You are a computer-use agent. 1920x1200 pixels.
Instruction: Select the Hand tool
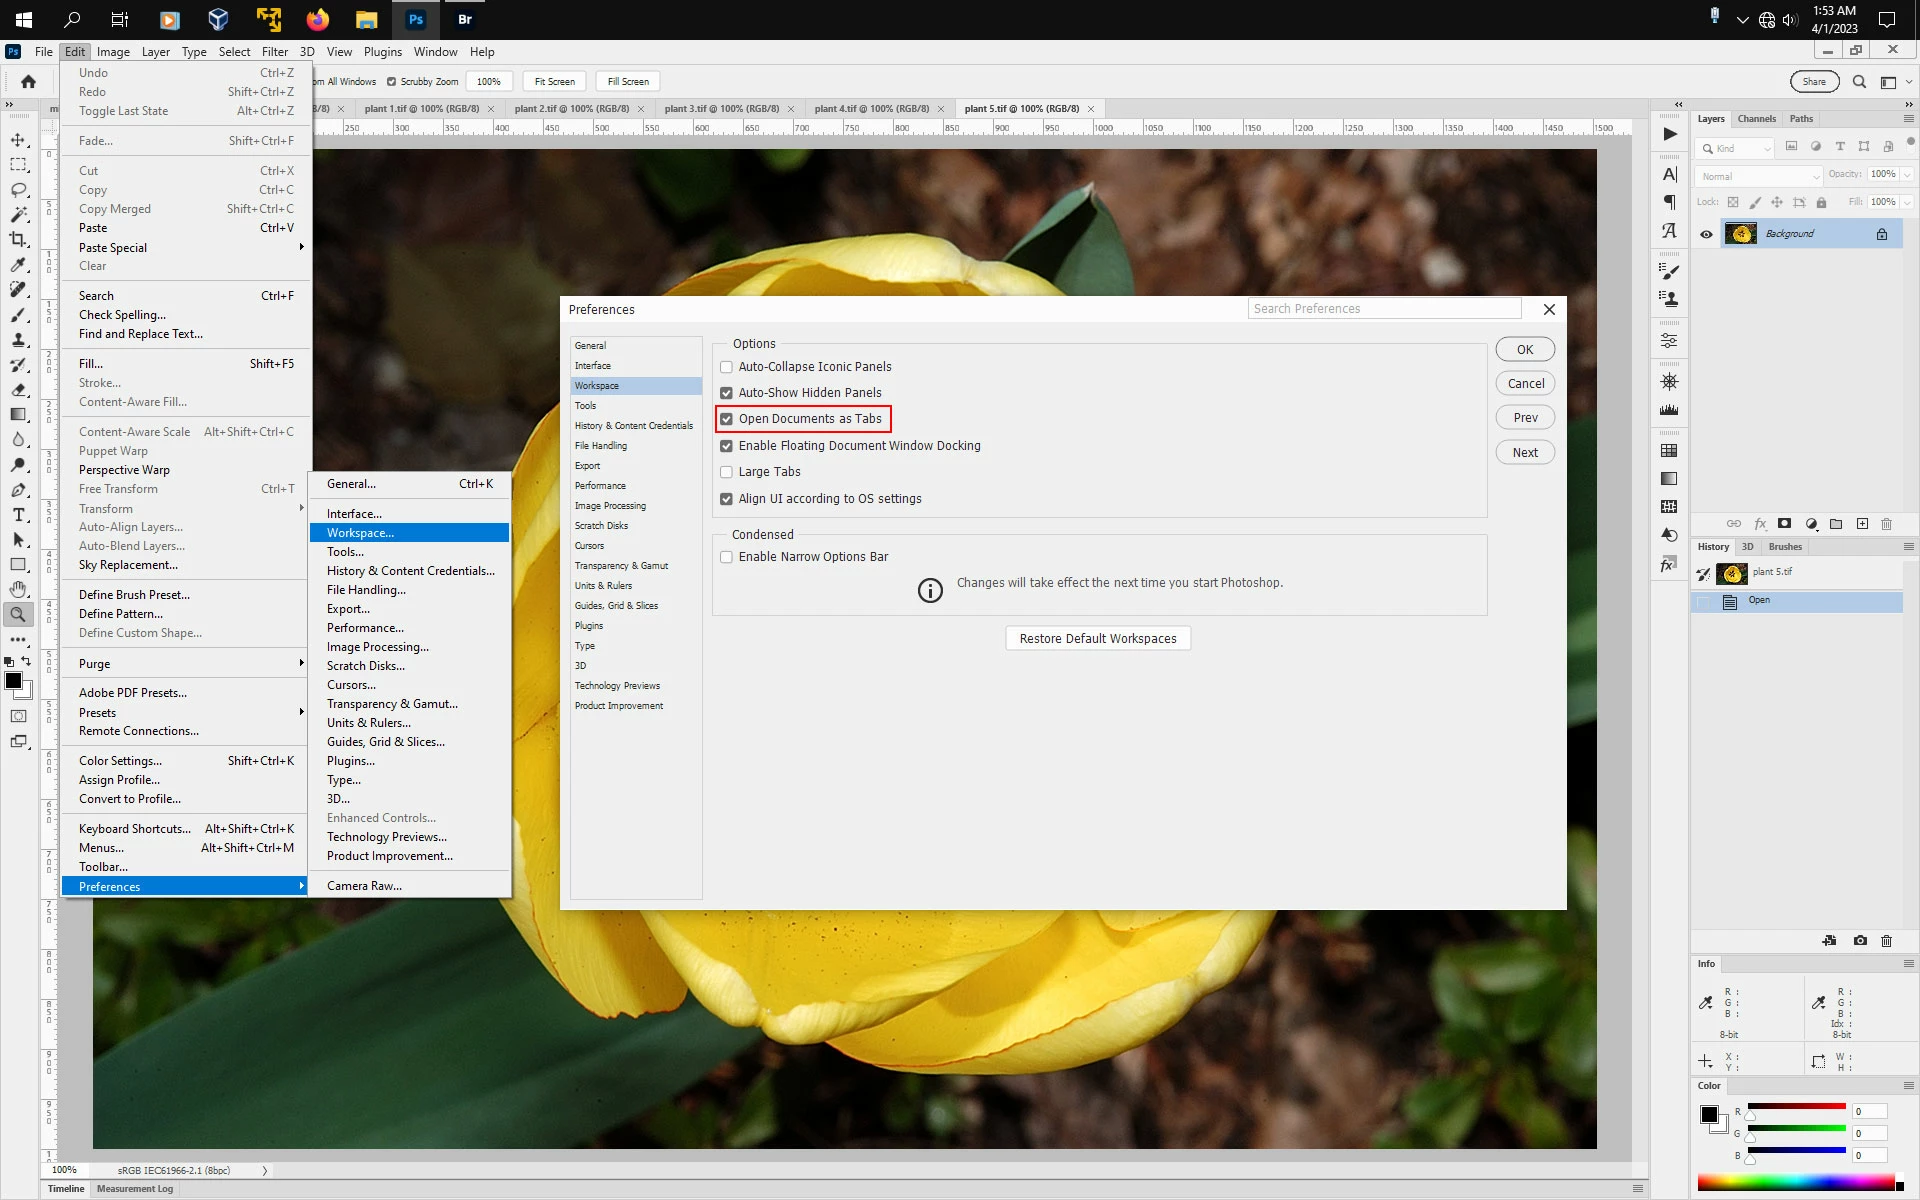pos(18,590)
